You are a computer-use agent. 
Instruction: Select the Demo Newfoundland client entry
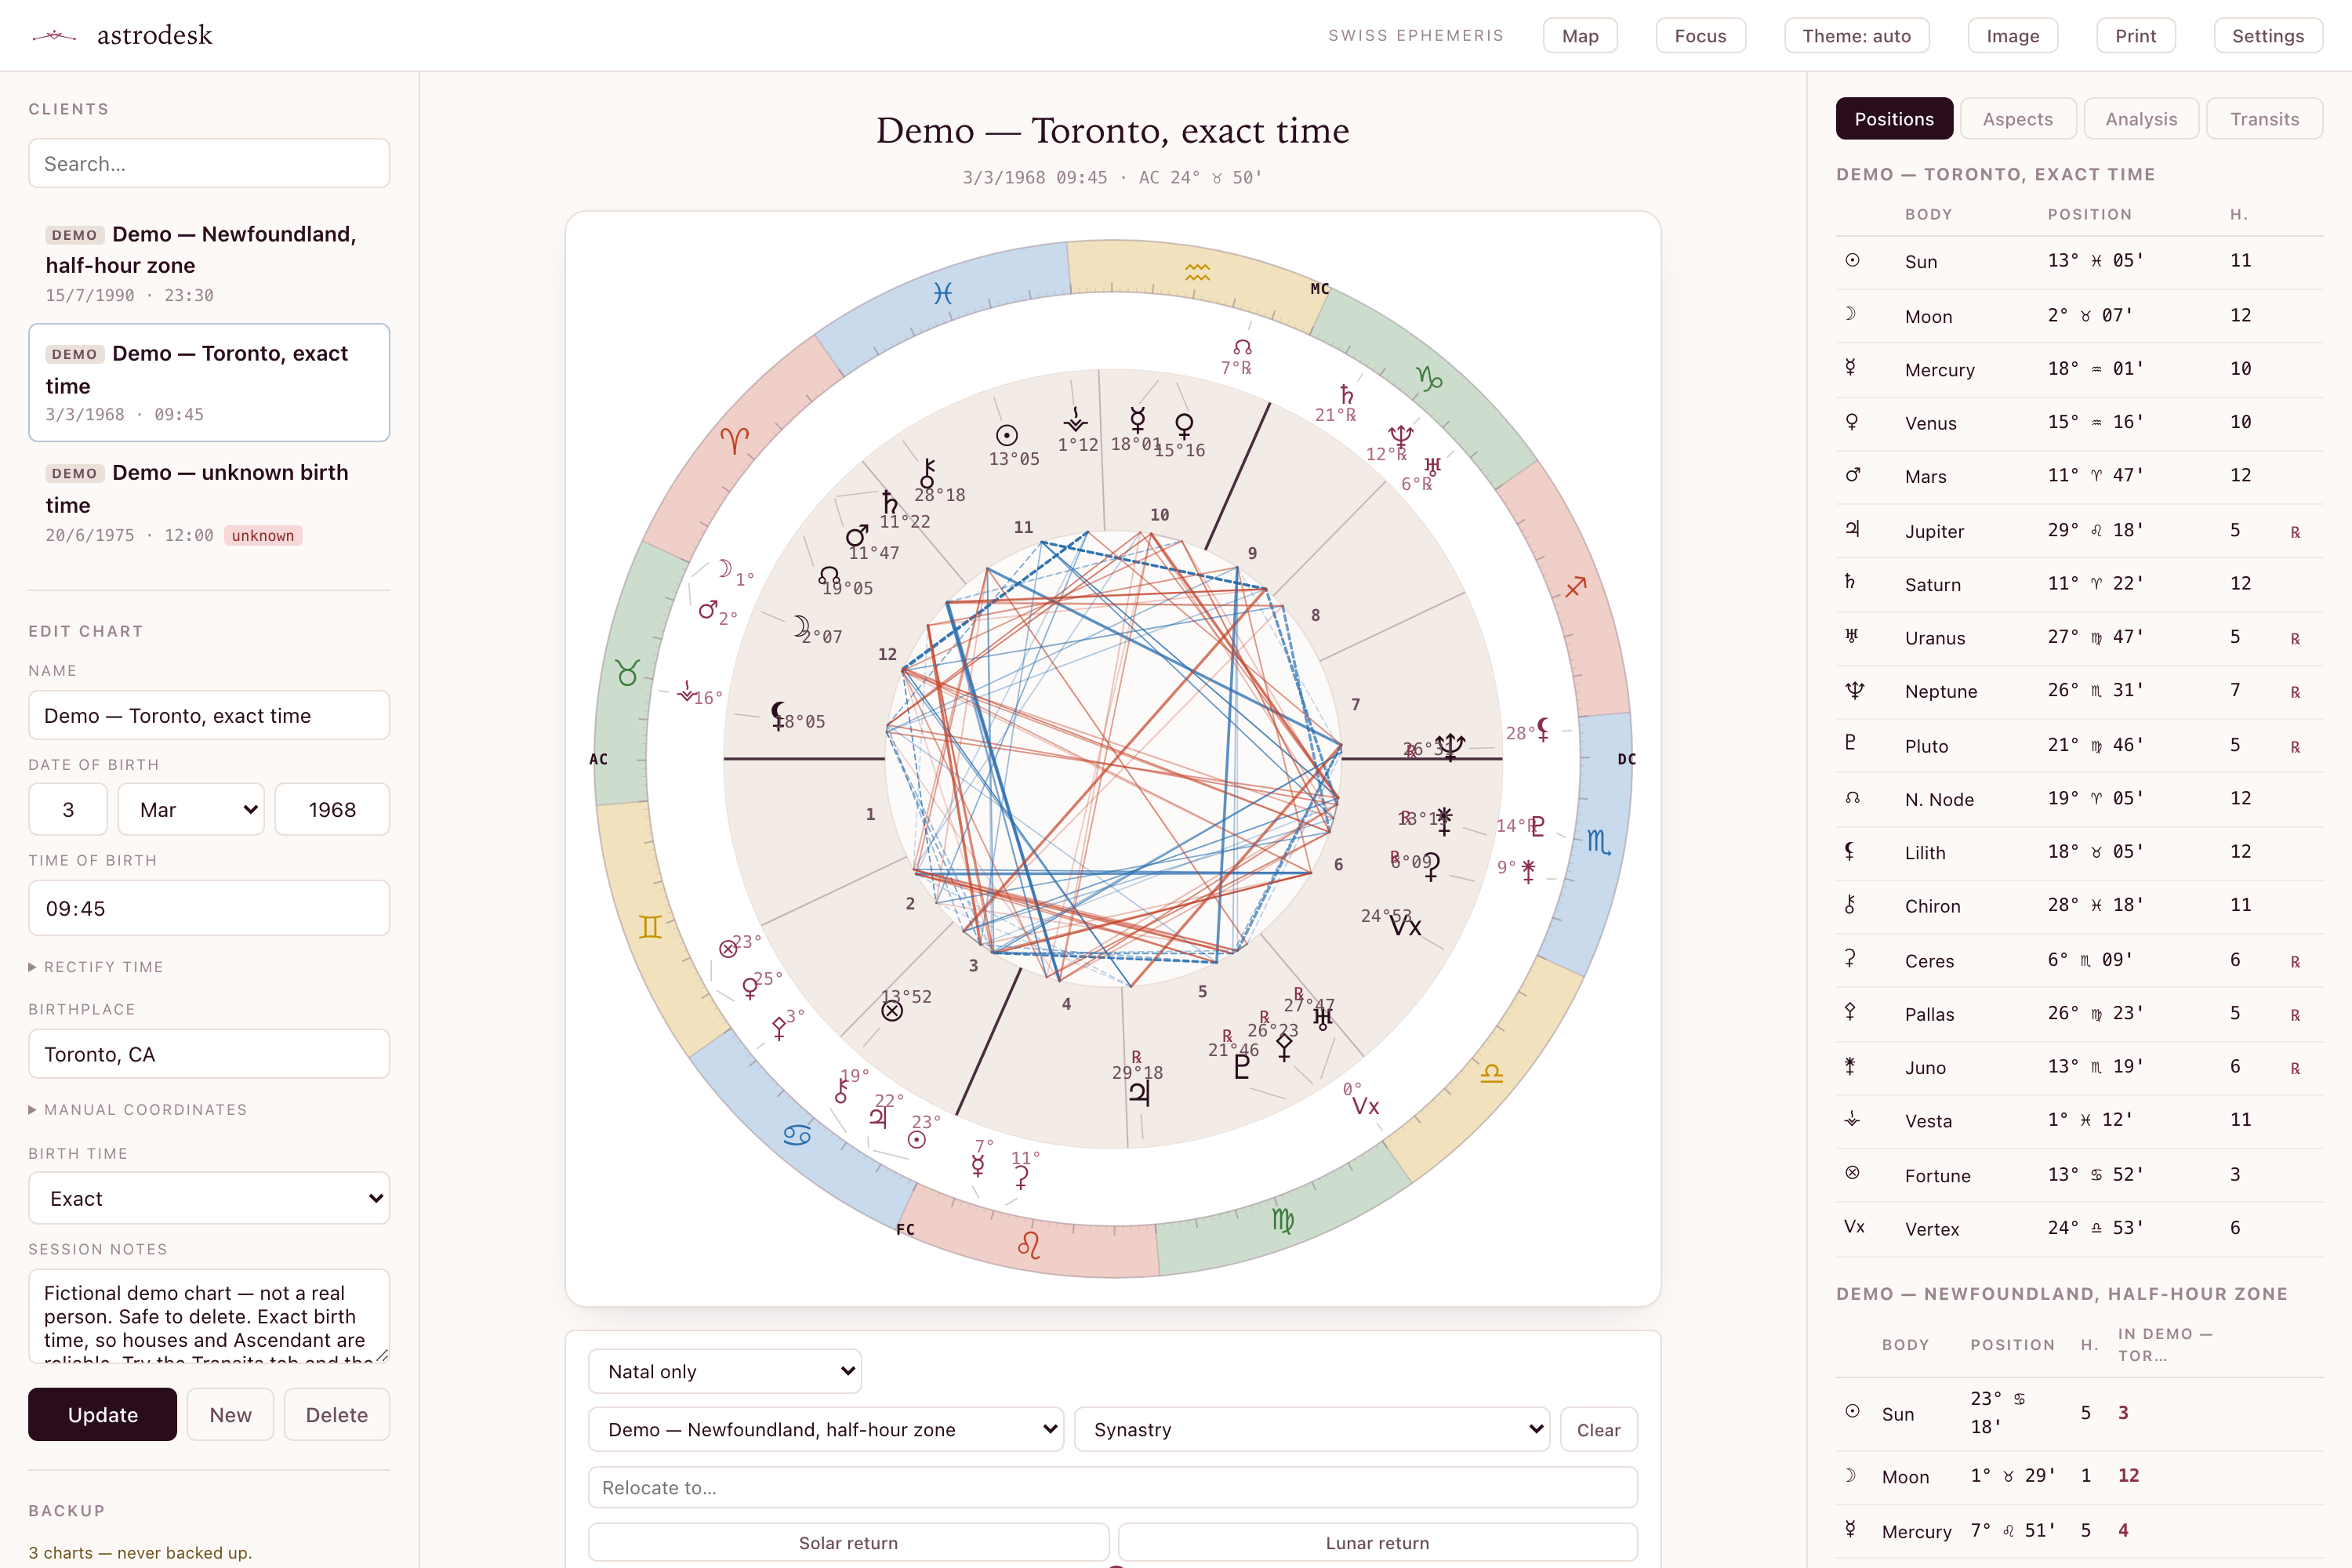pos(209,263)
